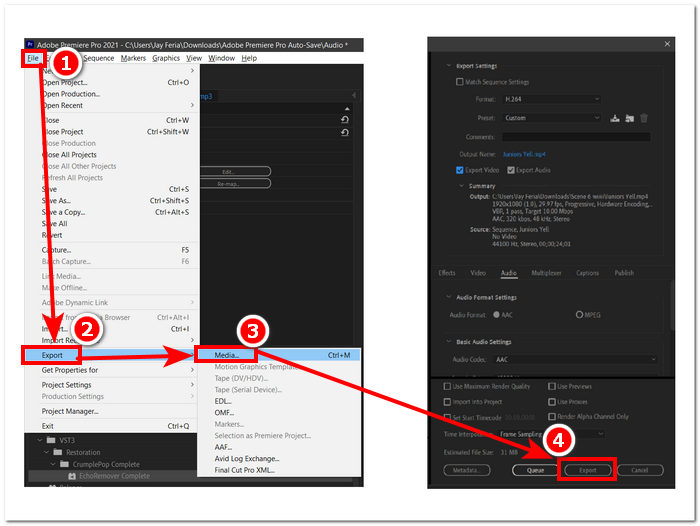The image size is (700, 526).
Task: Open the Audio Codec dropdown
Action: tap(575, 359)
